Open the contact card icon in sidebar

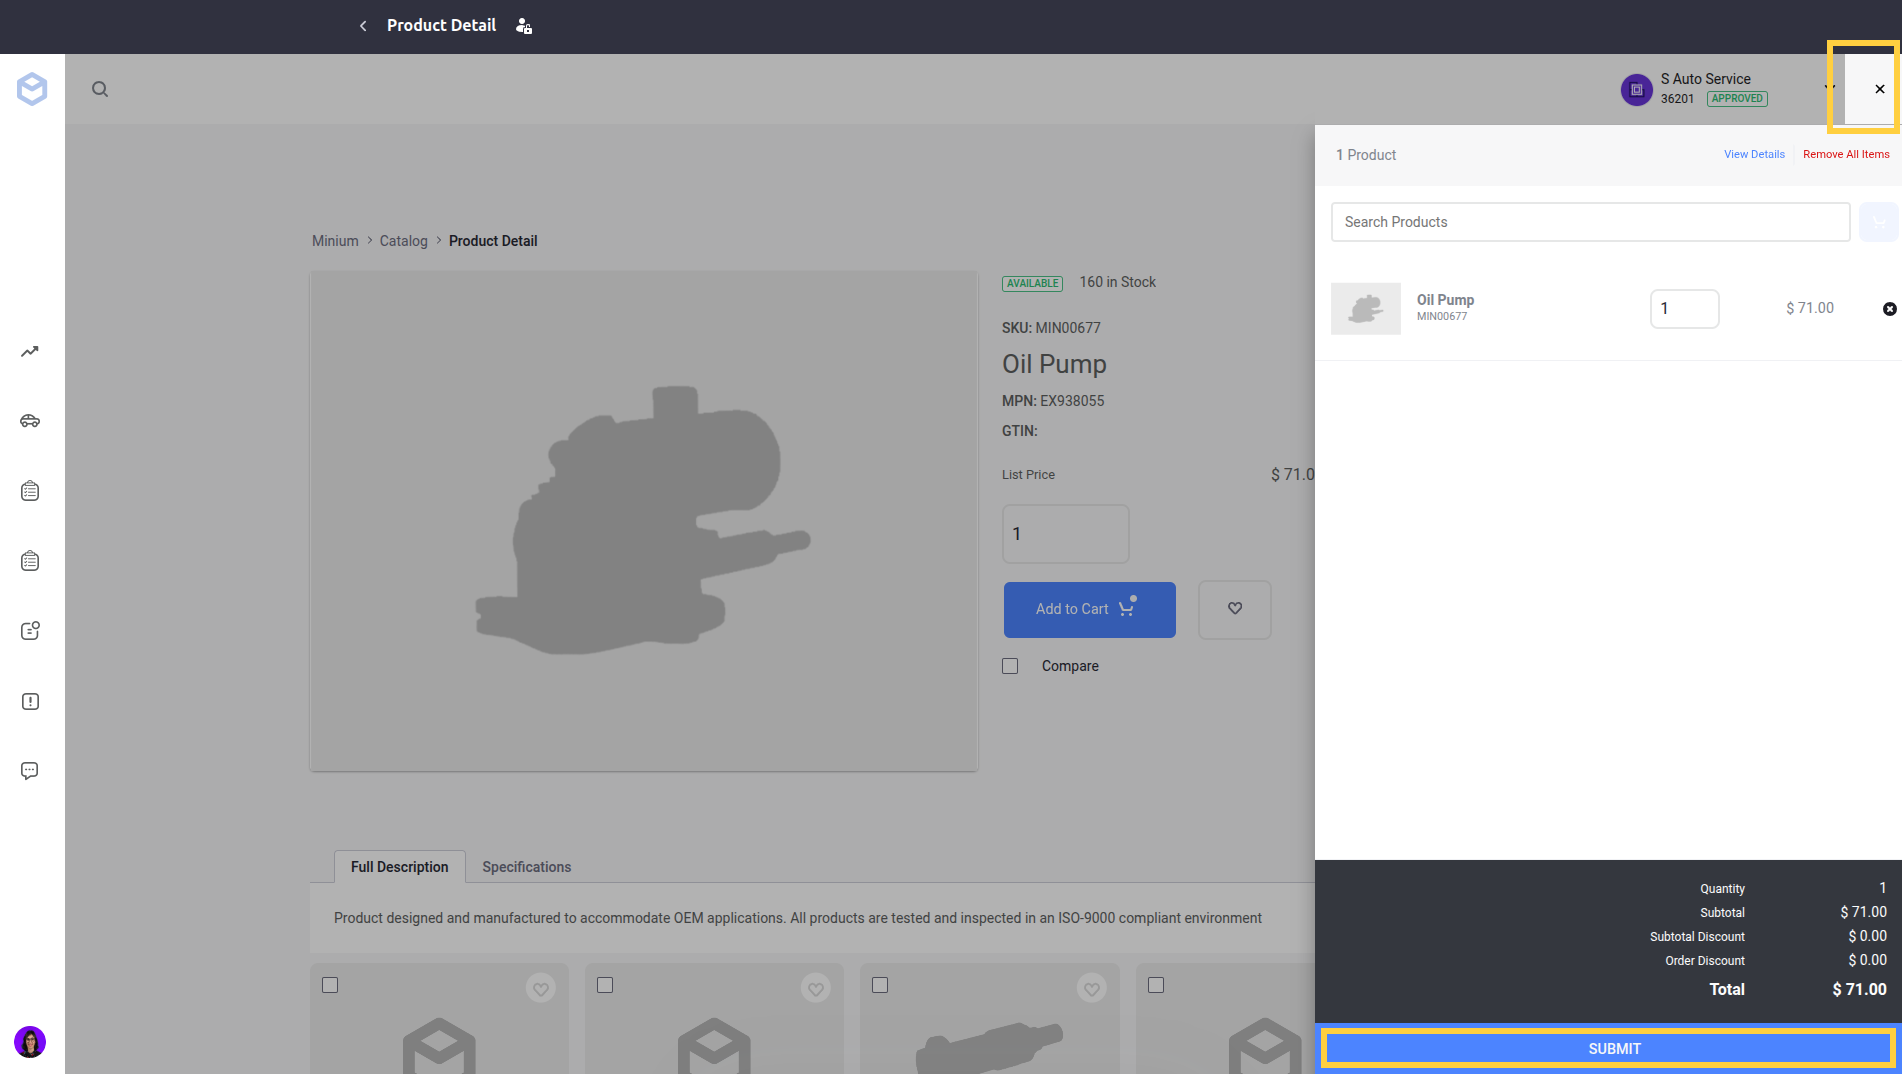click(x=30, y=630)
